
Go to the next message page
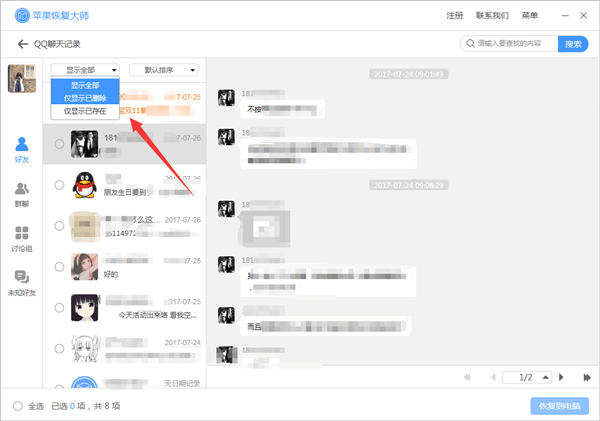tap(561, 377)
